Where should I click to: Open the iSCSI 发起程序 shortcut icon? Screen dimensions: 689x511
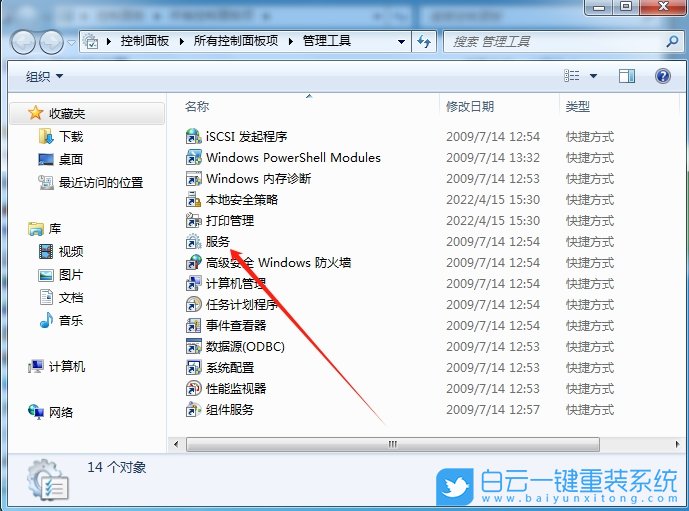click(194, 137)
